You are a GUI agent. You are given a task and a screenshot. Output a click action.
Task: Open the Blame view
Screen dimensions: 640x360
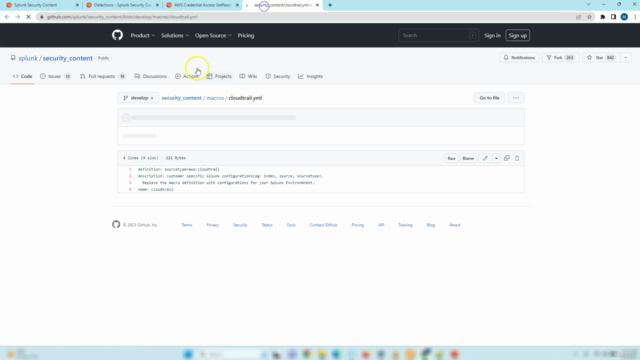pyautogui.click(x=468, y=158)
